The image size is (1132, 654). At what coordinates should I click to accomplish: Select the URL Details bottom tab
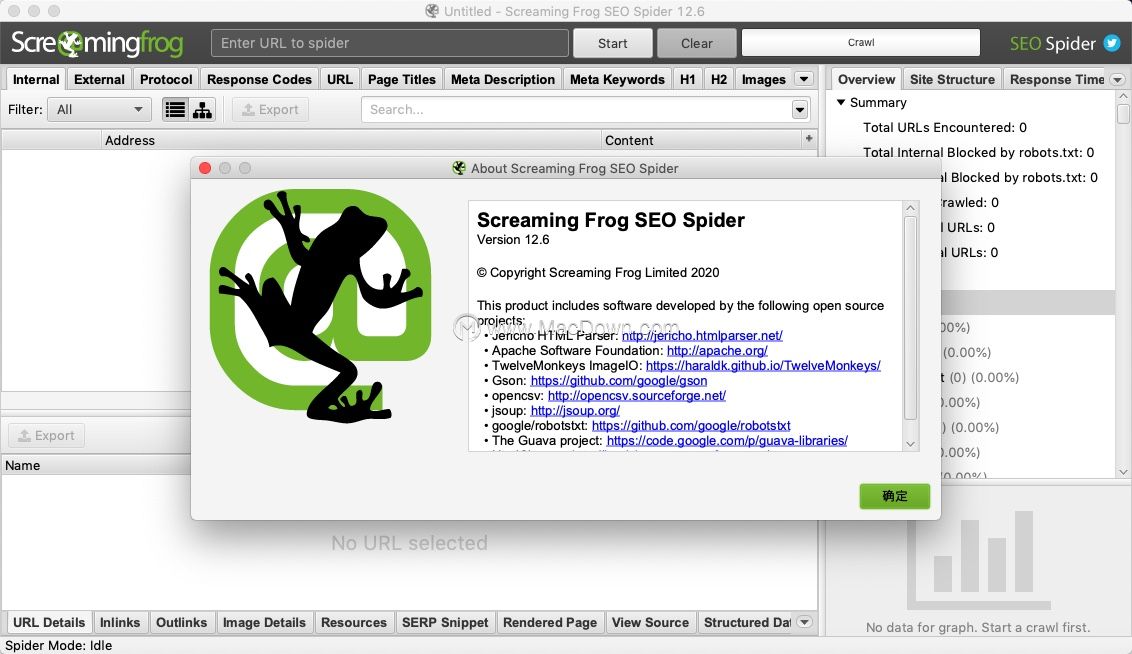point(49,622)
